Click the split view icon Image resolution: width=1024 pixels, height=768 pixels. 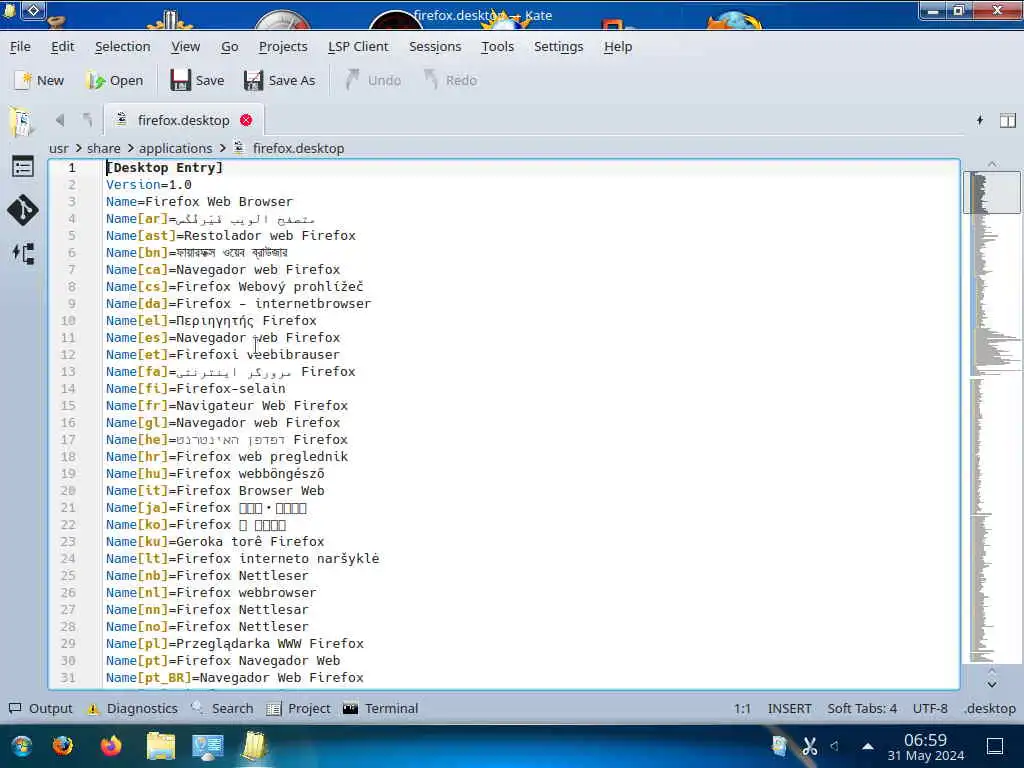[1008, 120]
